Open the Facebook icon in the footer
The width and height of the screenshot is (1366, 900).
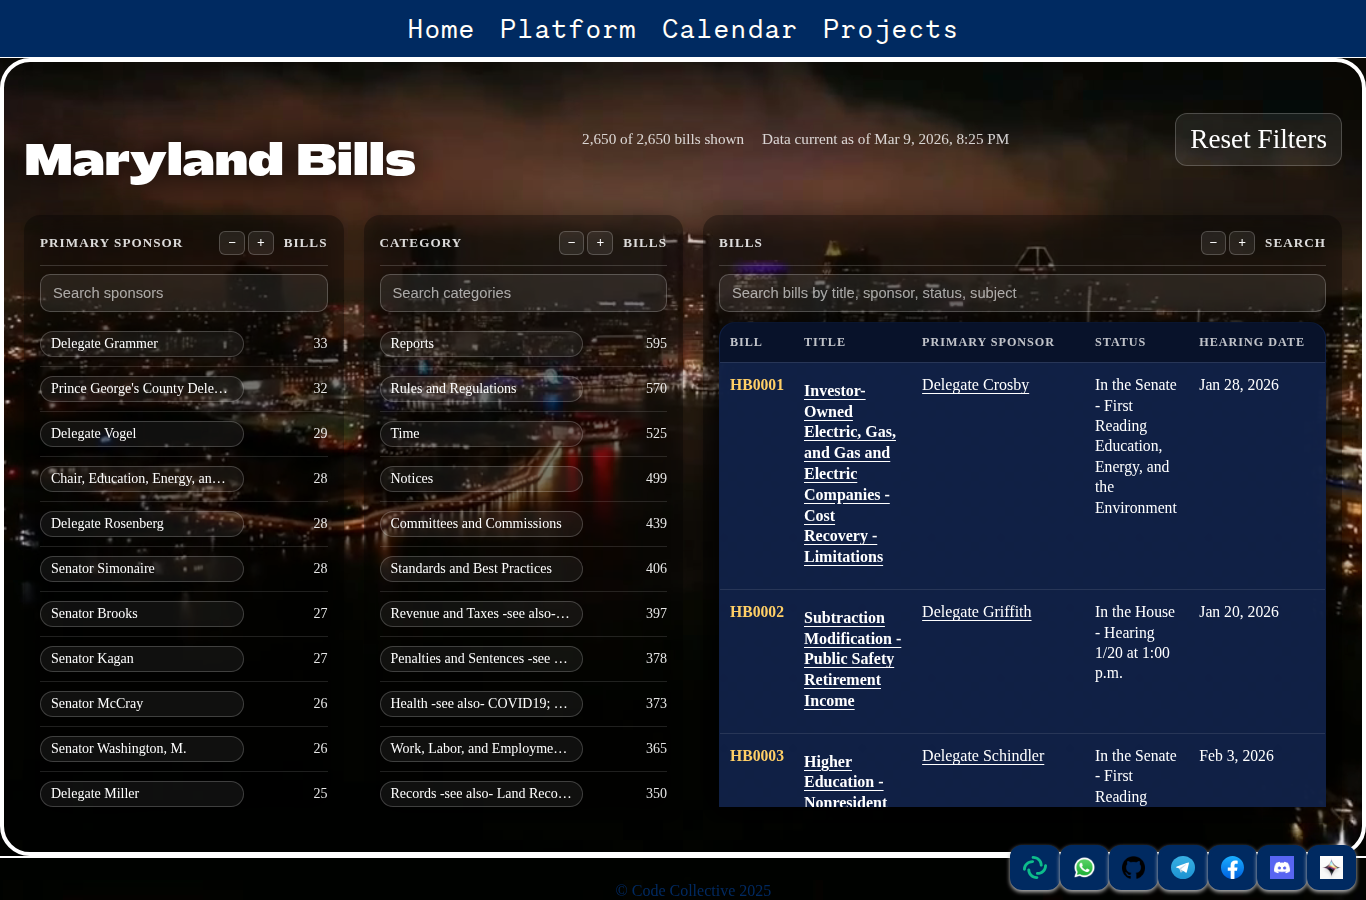(x=1231, y=868)
